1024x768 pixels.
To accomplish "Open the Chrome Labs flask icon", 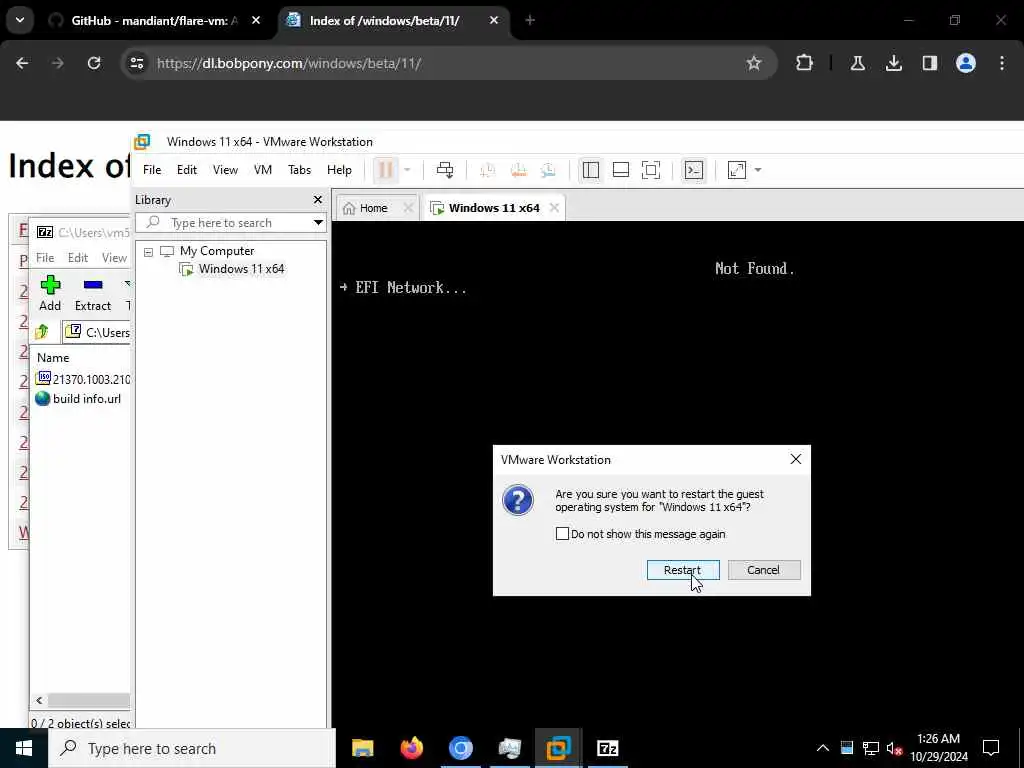I will 857,63.
